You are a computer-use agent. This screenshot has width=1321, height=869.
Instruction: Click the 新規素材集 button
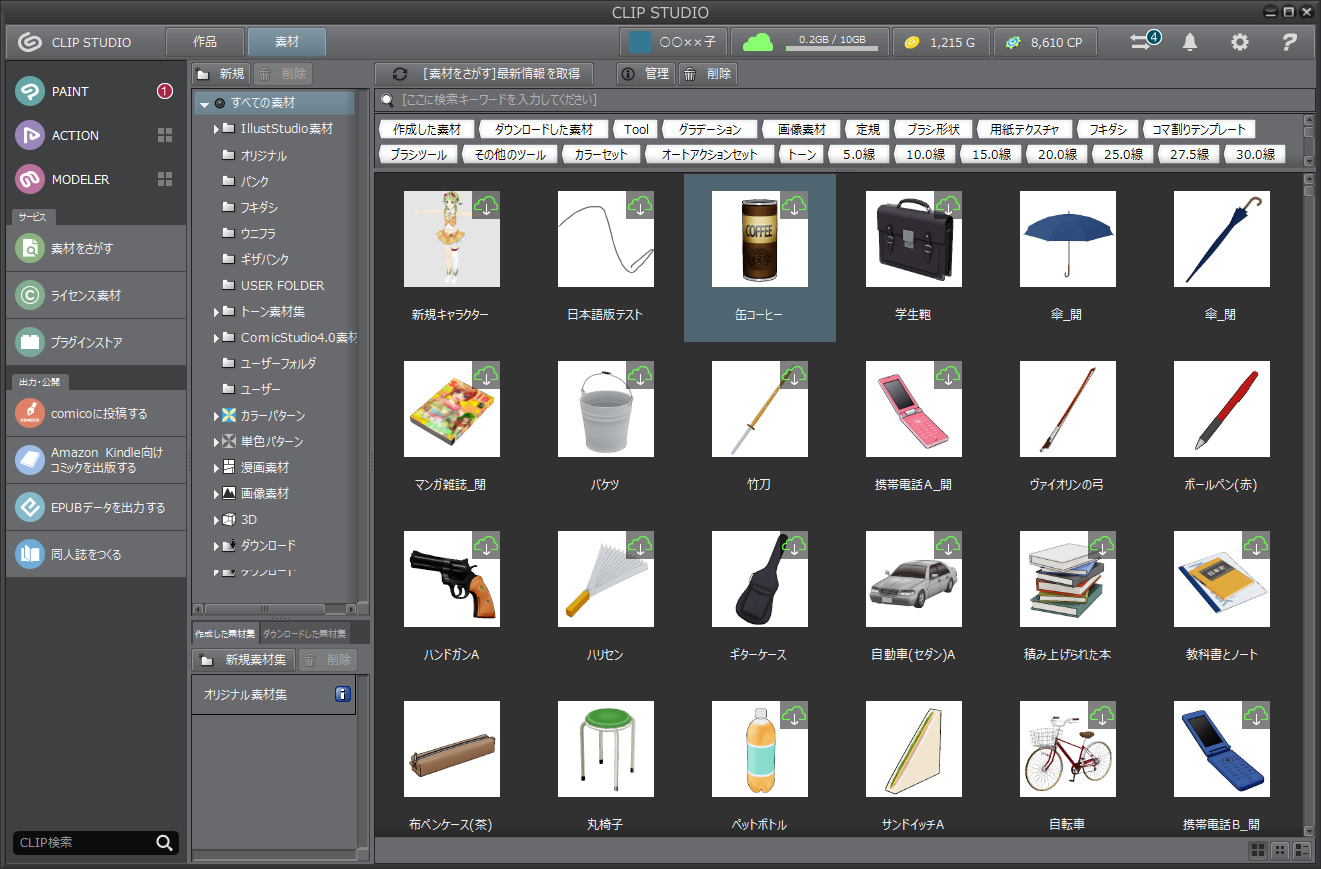point(246,659)
